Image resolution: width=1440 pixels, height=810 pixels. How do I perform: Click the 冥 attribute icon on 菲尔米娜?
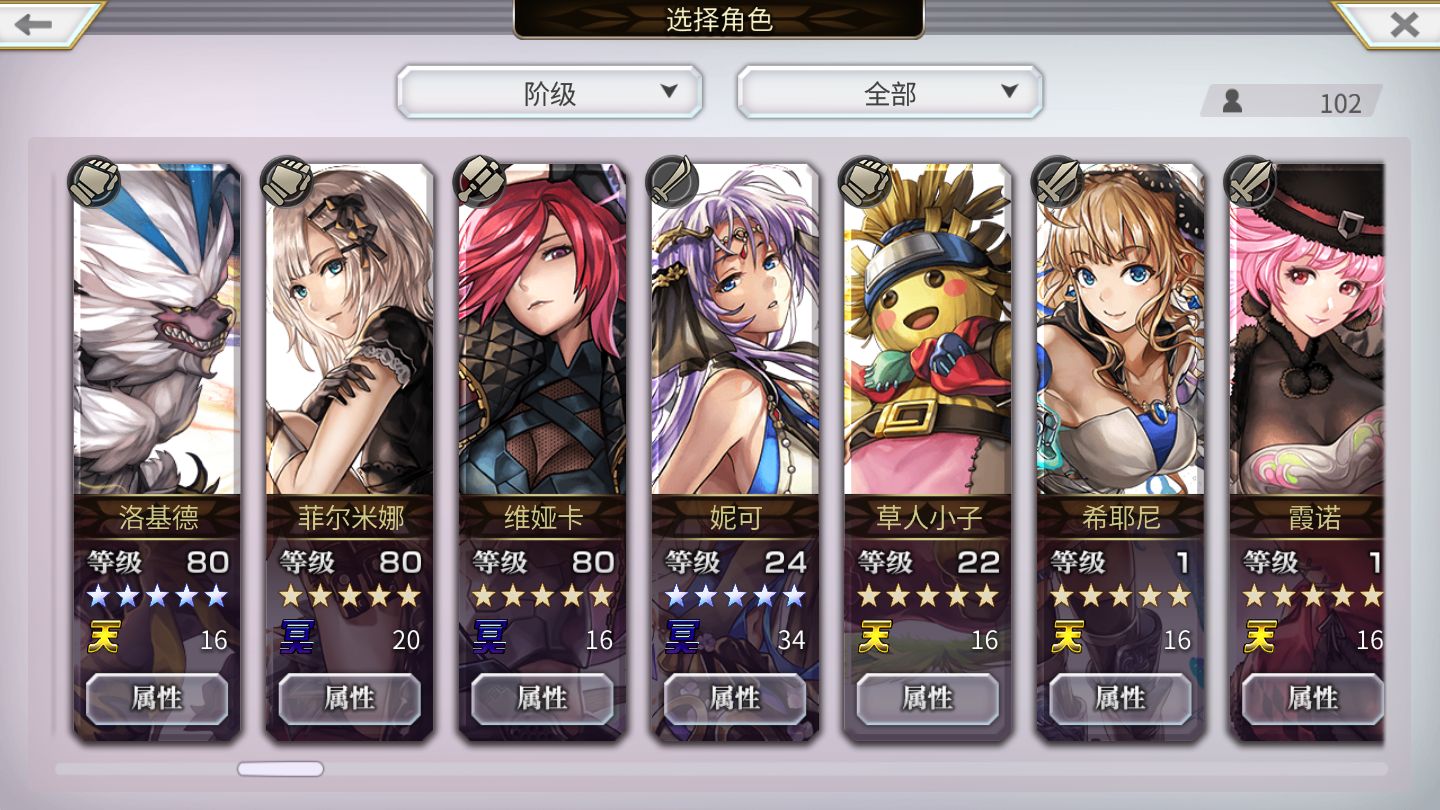click(296, 638)
